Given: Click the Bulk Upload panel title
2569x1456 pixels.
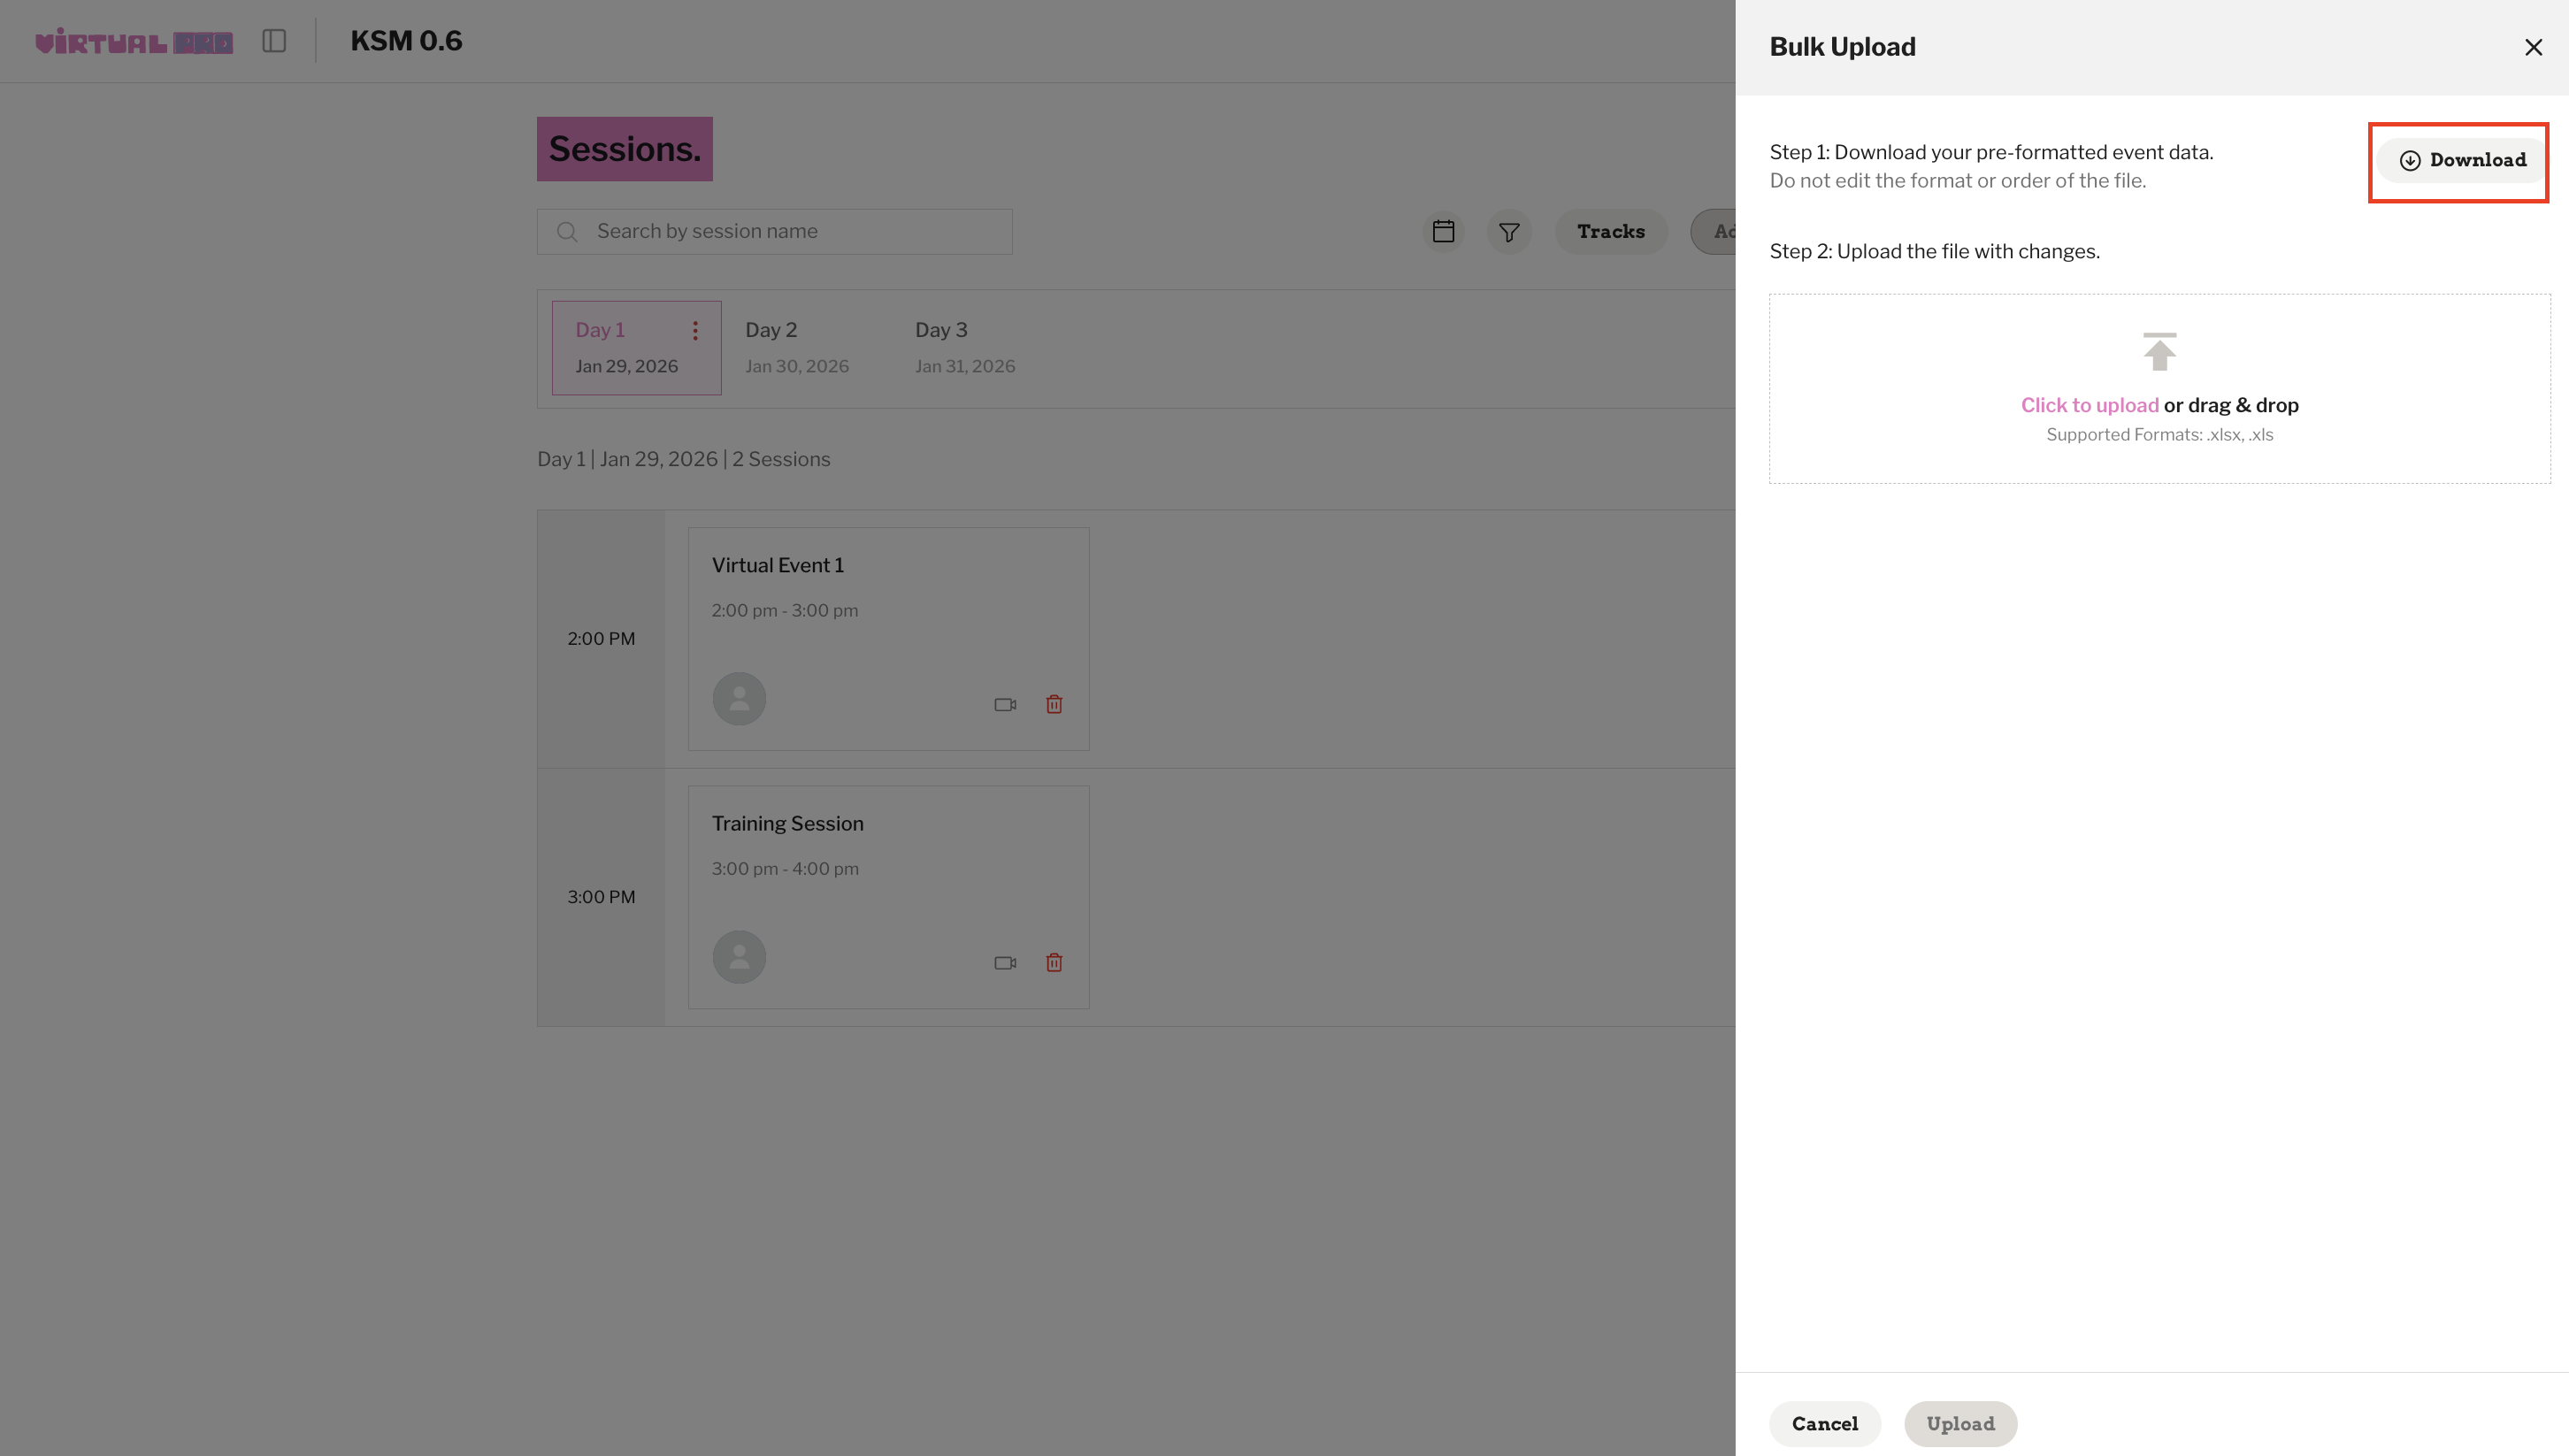Looking at the screenshot, I should coord(1842,47).
